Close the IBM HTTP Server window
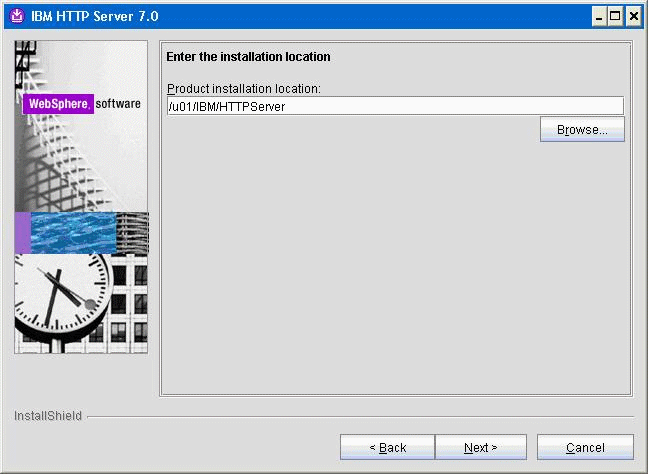The image size is (648, 474). click(x=634, y=17)
